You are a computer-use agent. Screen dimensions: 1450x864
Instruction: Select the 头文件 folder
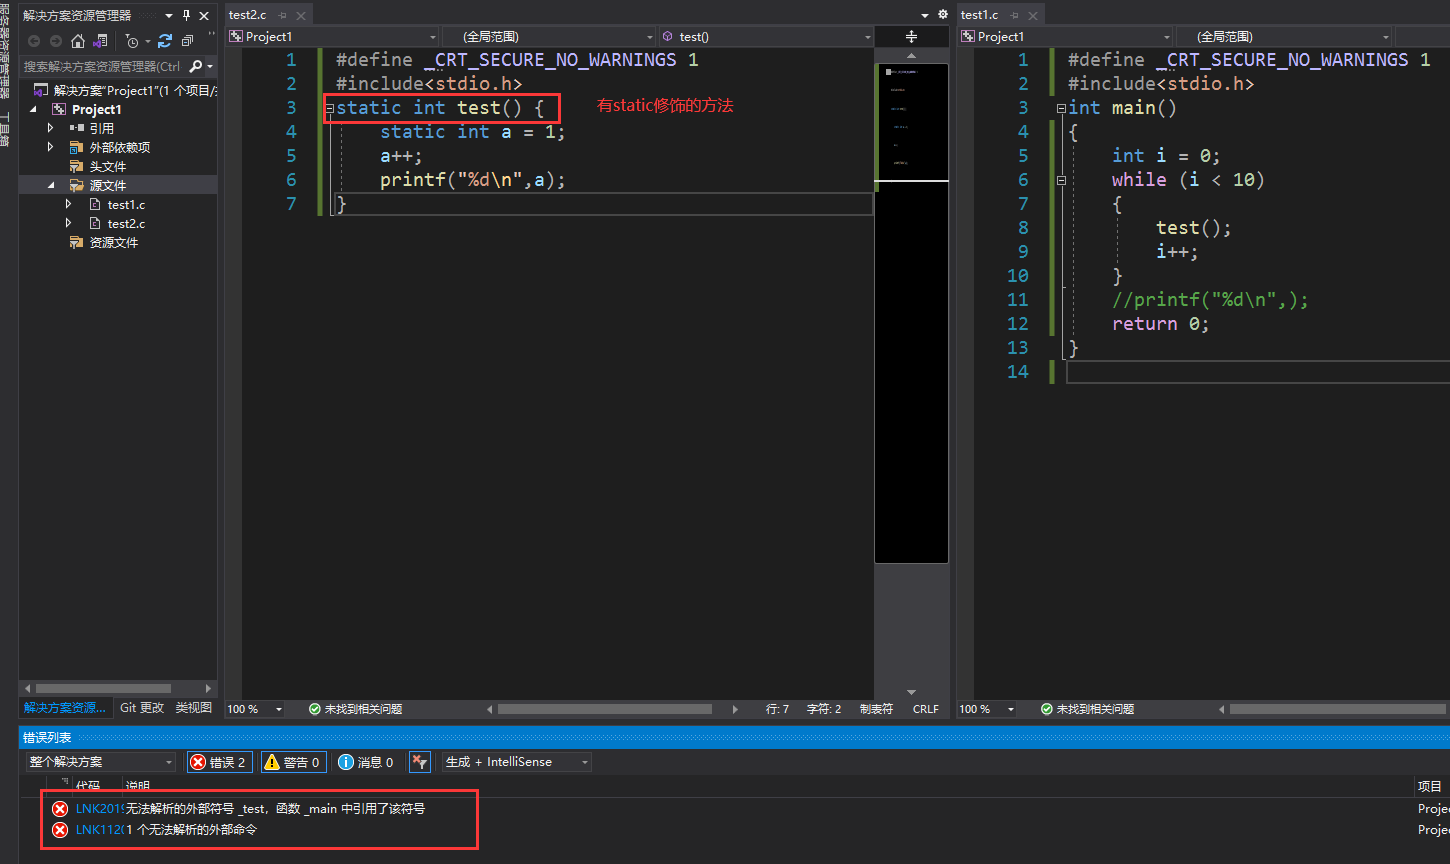(108, 166)
